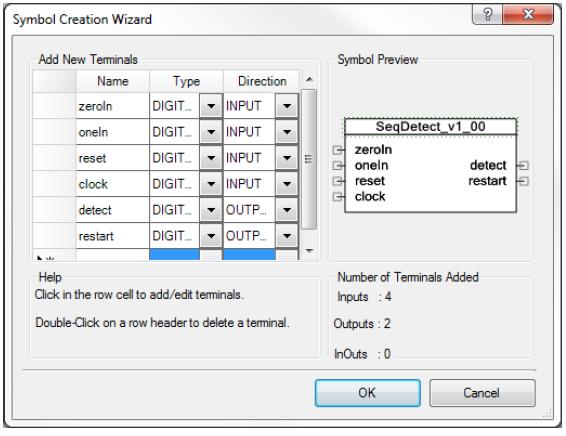Click the OK button
The width and height of the screenshot is (566, 436).
[x=367, y=393]
